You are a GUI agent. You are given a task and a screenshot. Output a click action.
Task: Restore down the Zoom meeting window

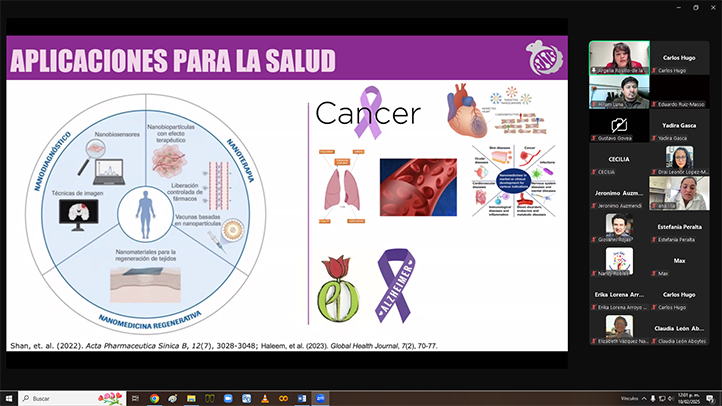click(x=696, y=7)
